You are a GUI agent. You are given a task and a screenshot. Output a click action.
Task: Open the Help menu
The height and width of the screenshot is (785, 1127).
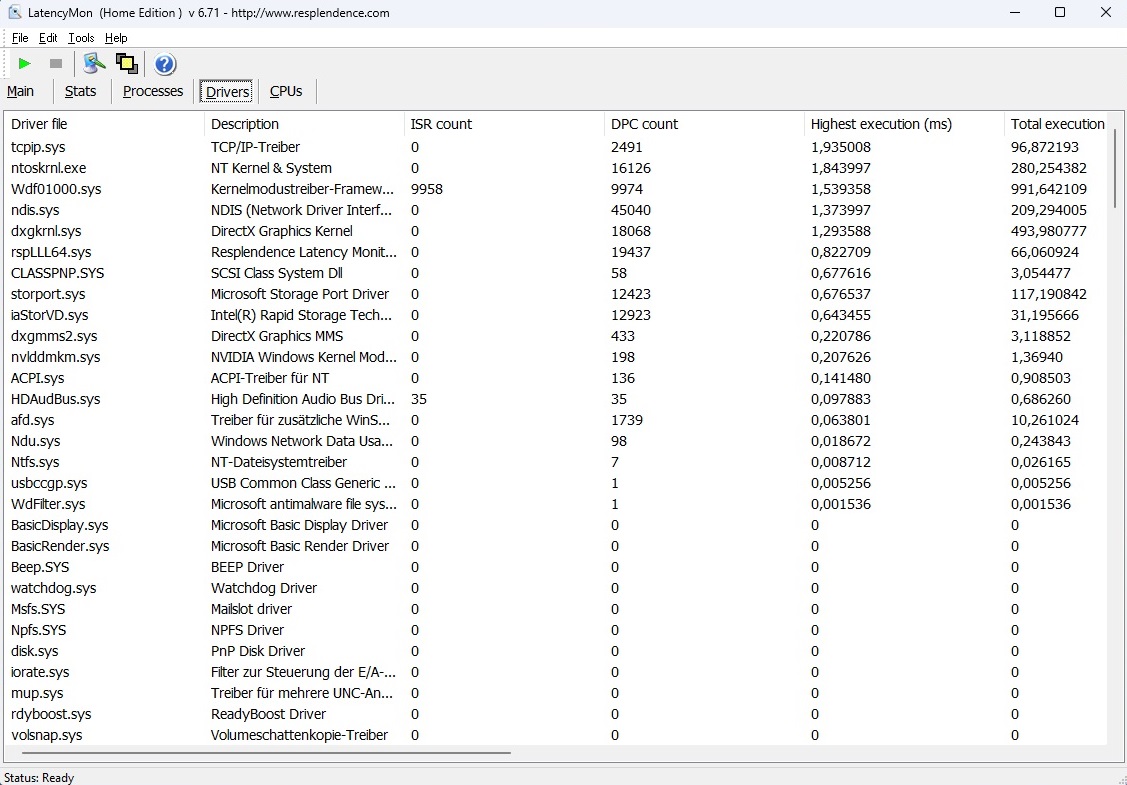(x=116, y=38)
